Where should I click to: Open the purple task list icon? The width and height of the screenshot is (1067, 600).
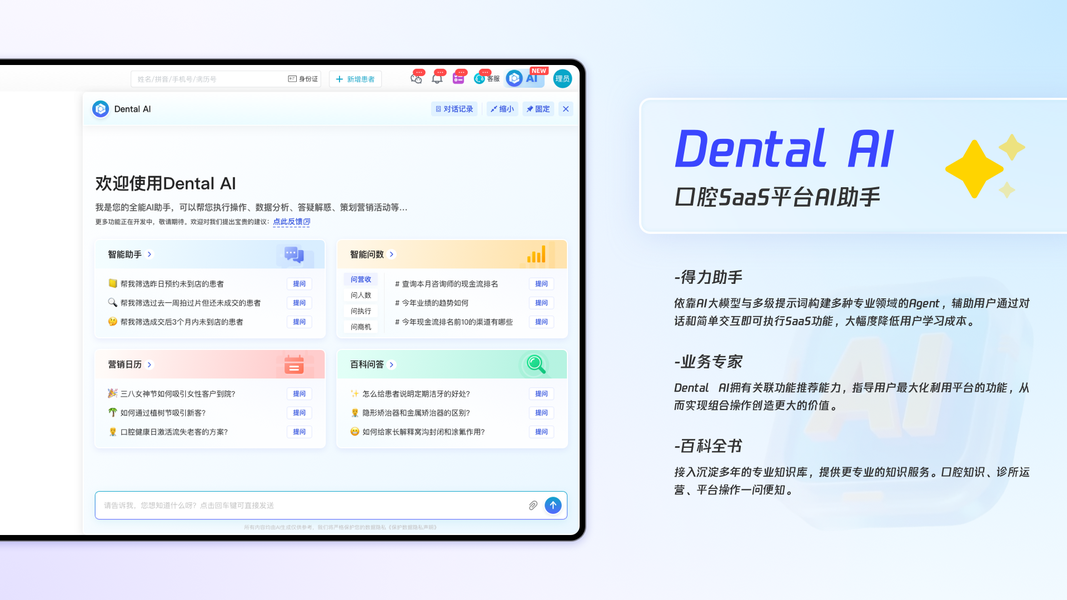[459, 79]
